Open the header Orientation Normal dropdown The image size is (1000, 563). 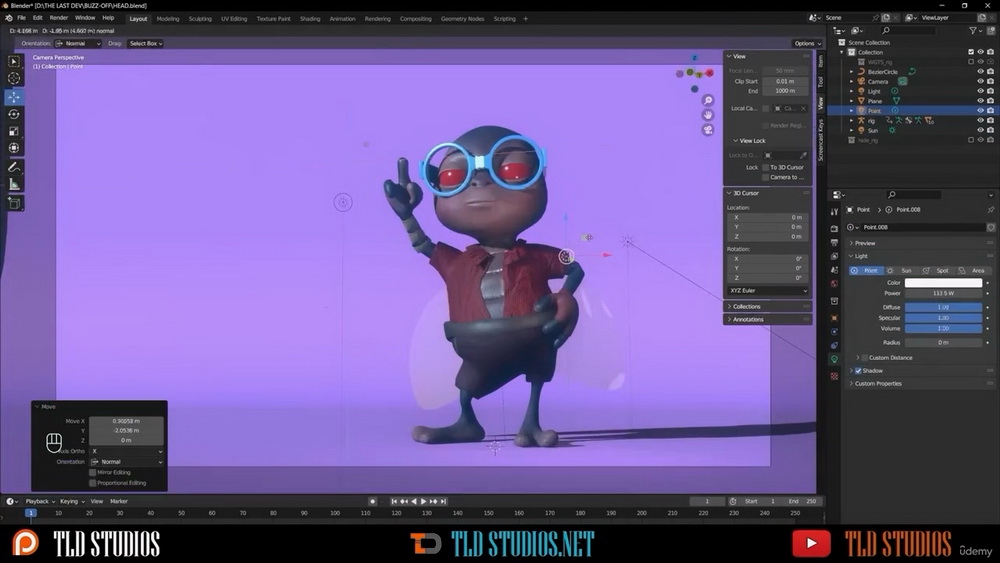click(x=78, y=43)
